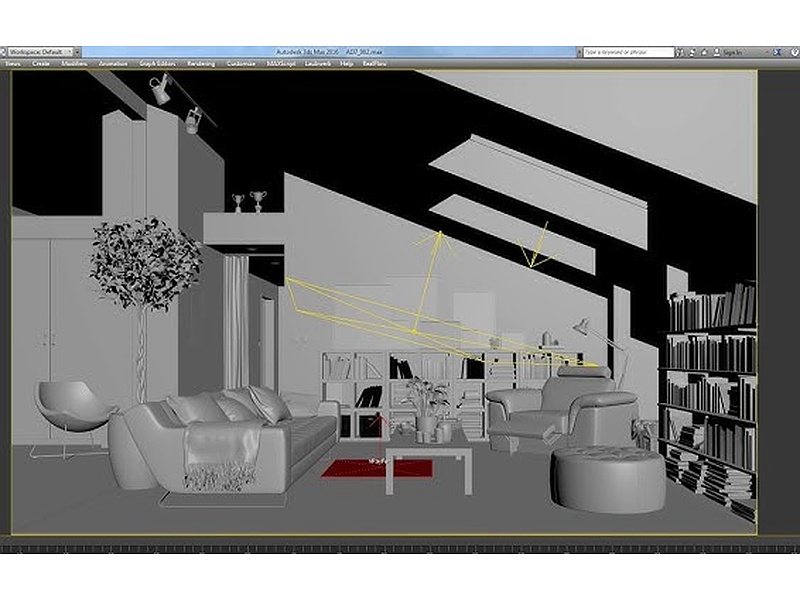Open the Laubwerk plugin menu
The image size is (800, 600).
click(x=319, y=63)
